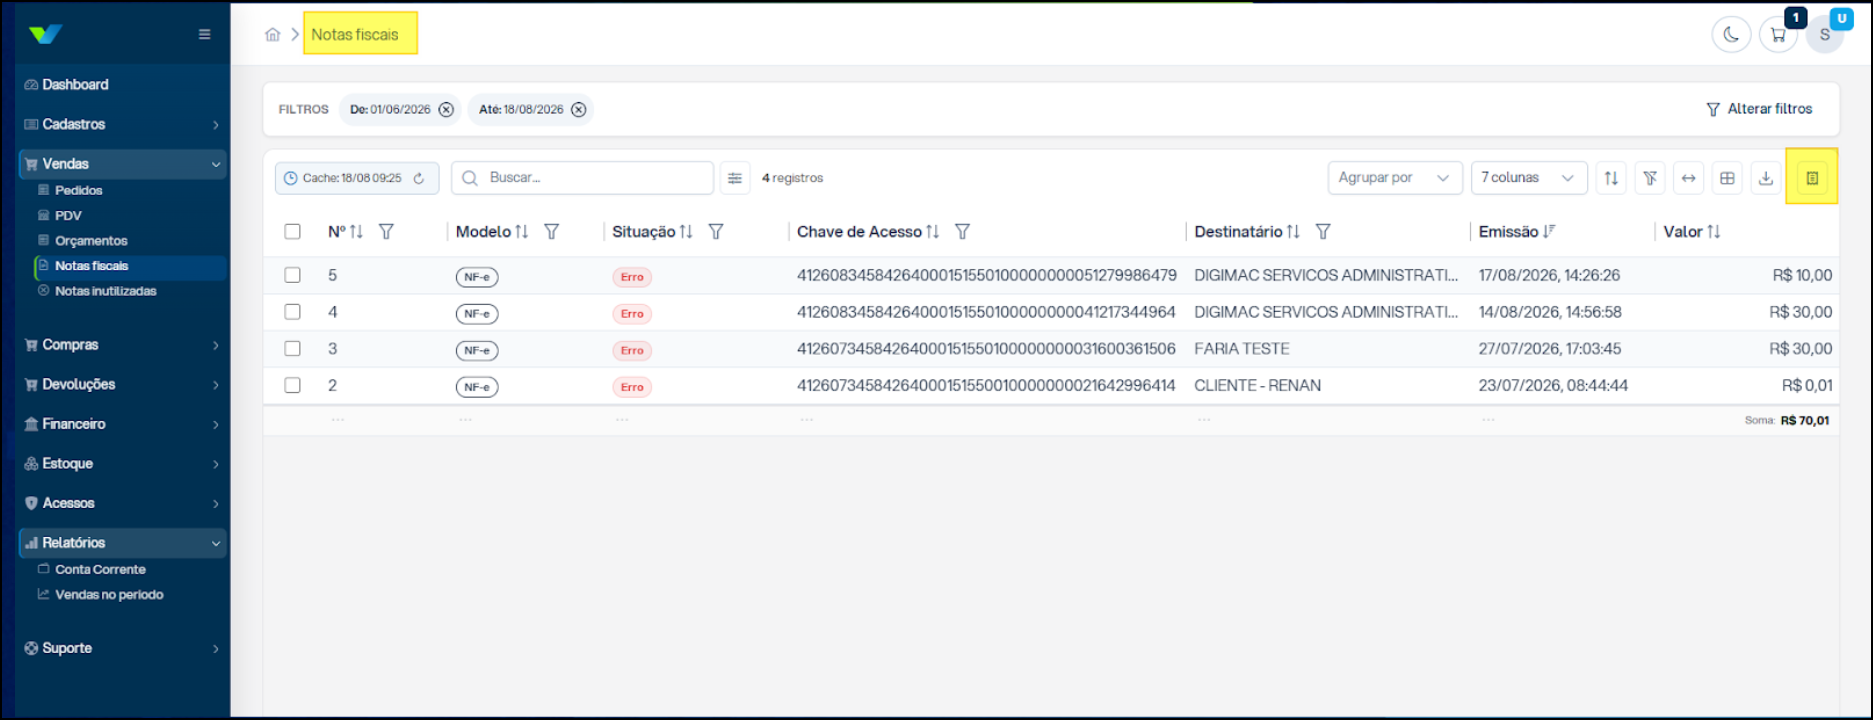The width and height of the screenshot is (1873, 720).
Task: Click the table grid layout icon
Action: point(1727,178)
